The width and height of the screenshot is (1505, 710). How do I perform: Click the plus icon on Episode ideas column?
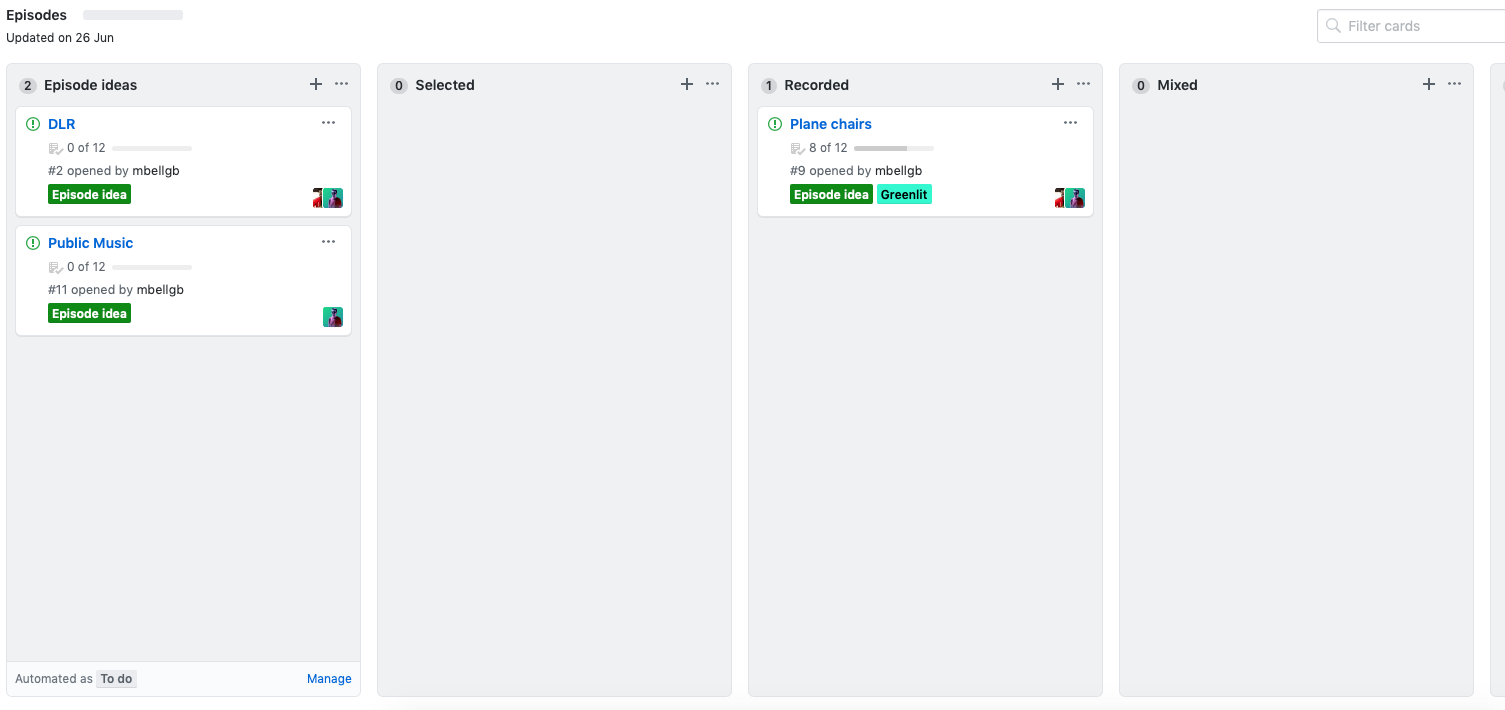tap(316, 84)
